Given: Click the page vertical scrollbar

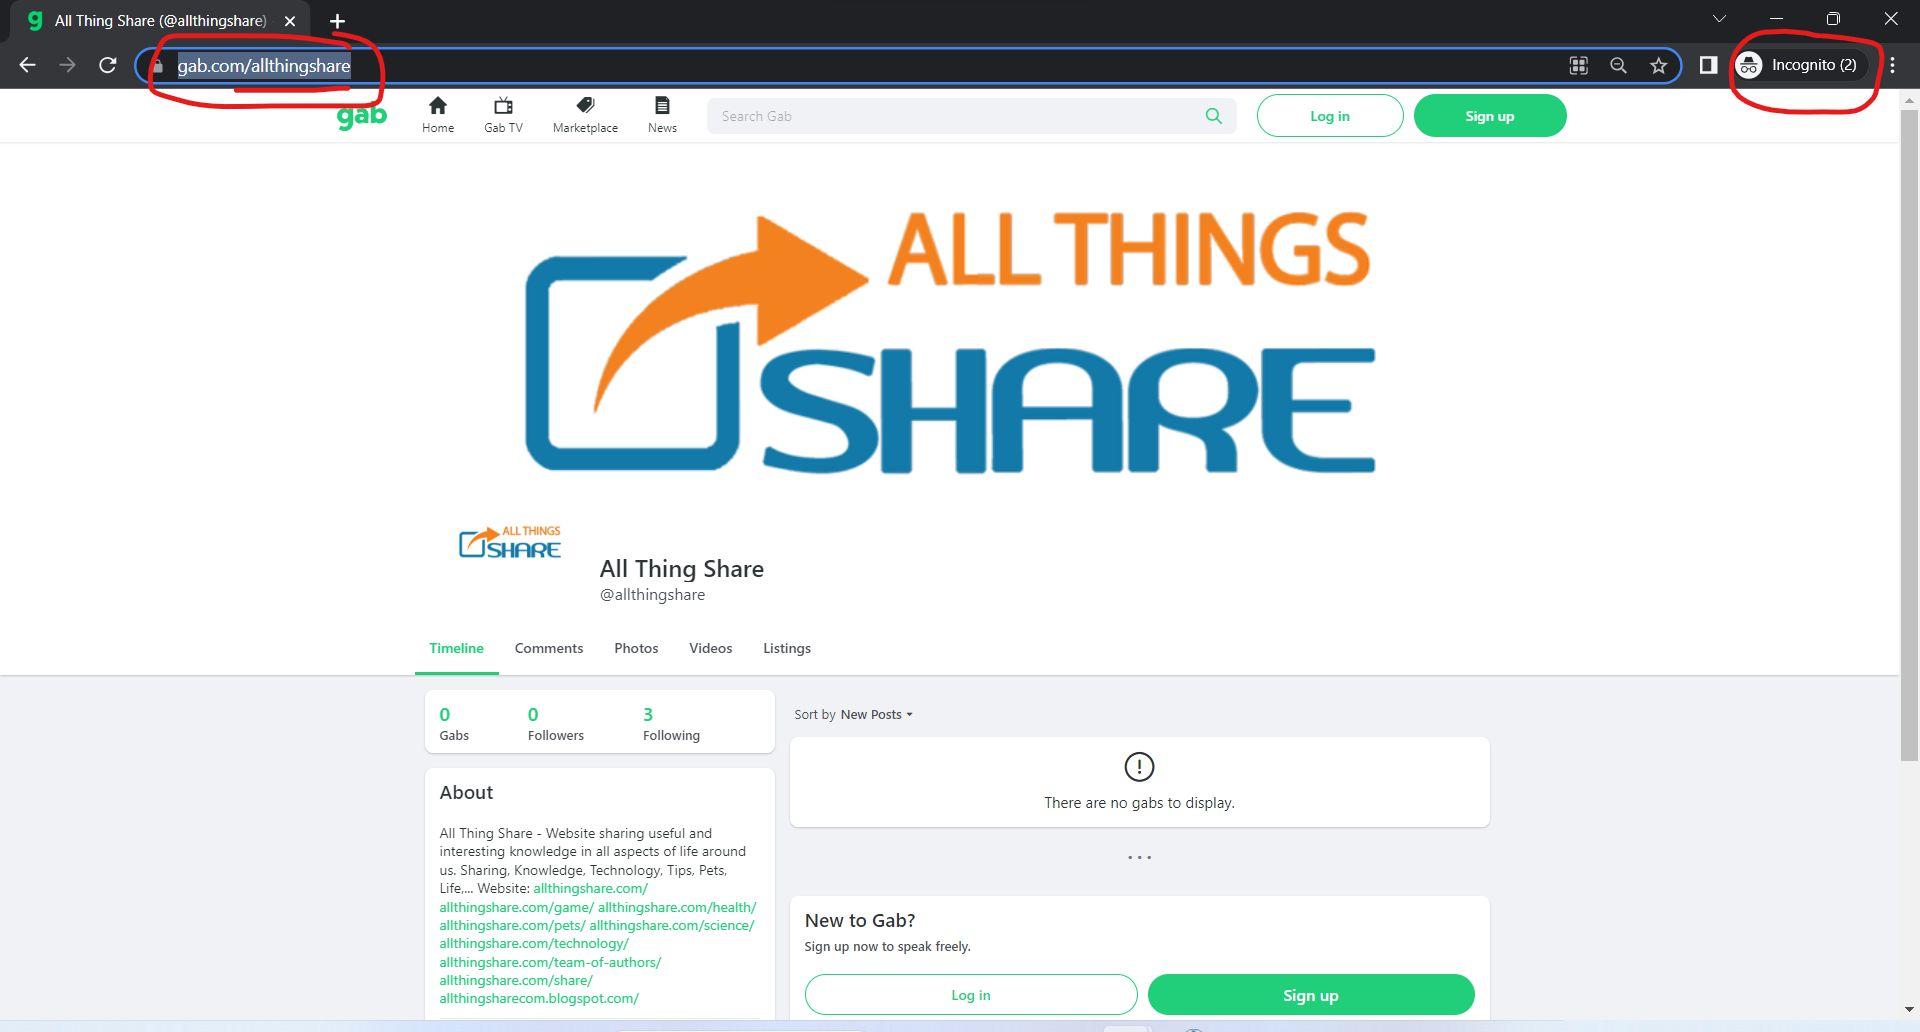Looking at the screenshot, I should pyautogui.click(x=1909, y=435).
